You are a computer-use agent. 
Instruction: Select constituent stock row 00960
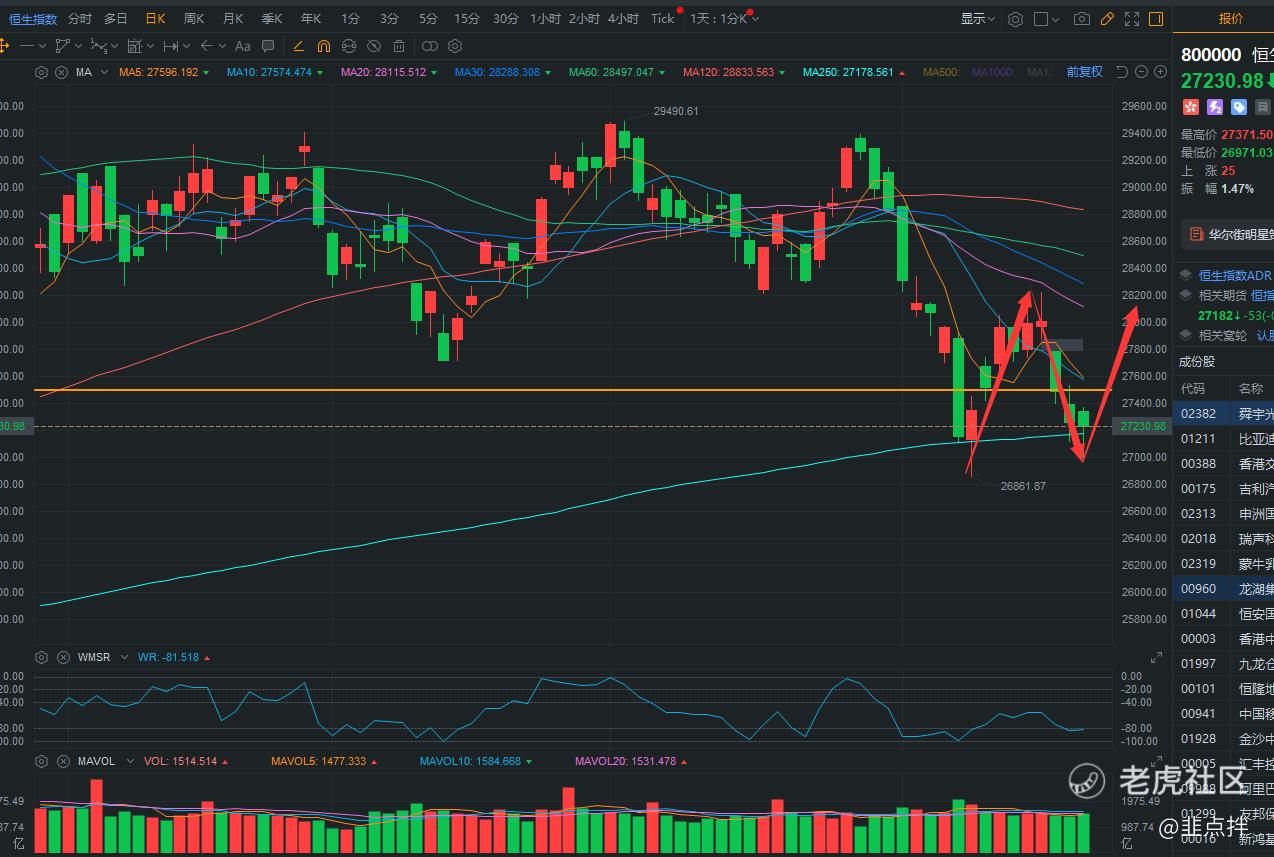(x=1223, y=588)
